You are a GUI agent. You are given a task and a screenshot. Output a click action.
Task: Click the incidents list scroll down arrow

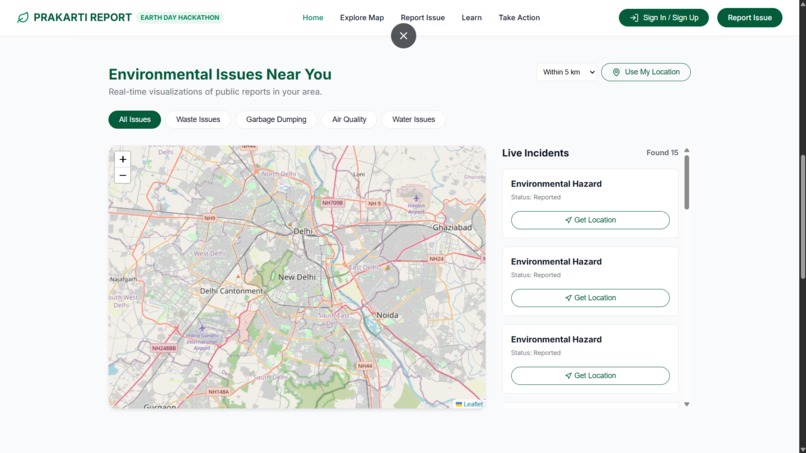pyautogui.click(x=686, y=404)
